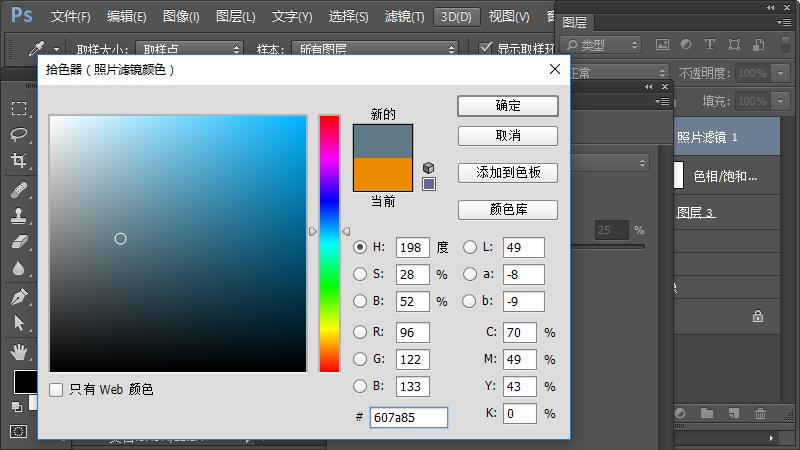Enable the 只有 Web 颜色 checkbox
The width and height of the screenshot is (800, 450).
pyautogui.click(x=56, y=390)
